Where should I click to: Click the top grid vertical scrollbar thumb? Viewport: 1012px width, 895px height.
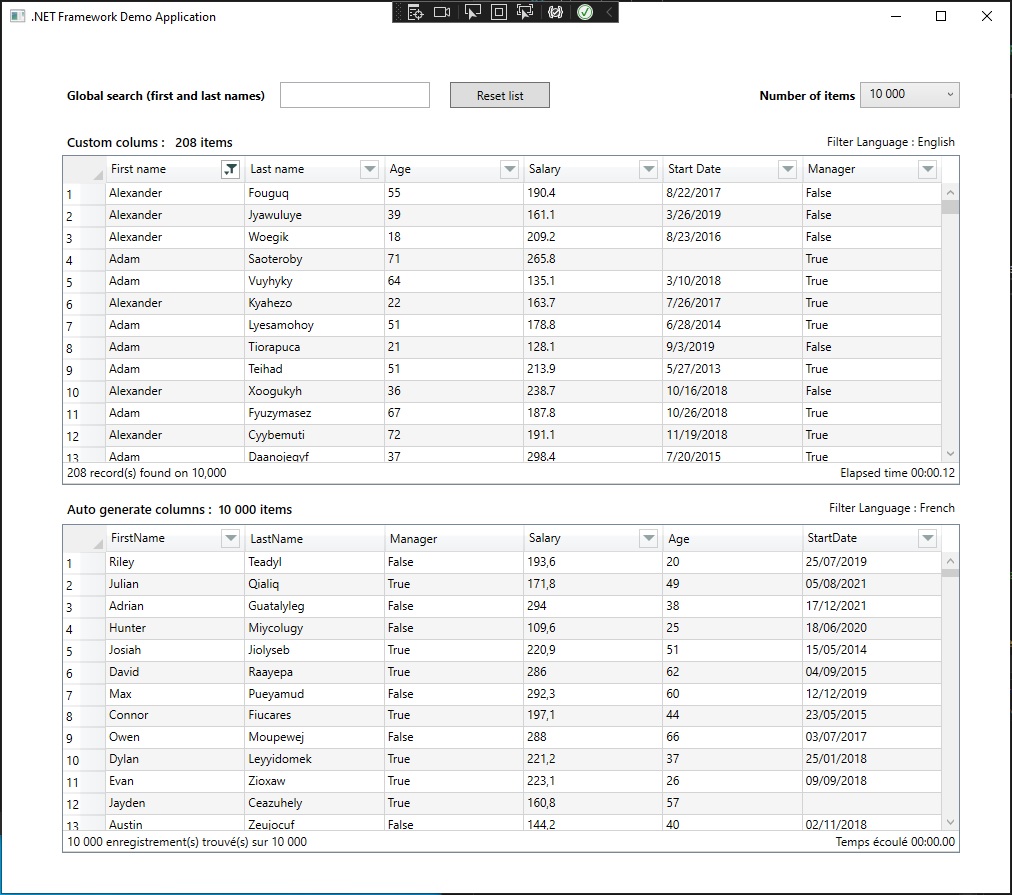coord(950,207)
